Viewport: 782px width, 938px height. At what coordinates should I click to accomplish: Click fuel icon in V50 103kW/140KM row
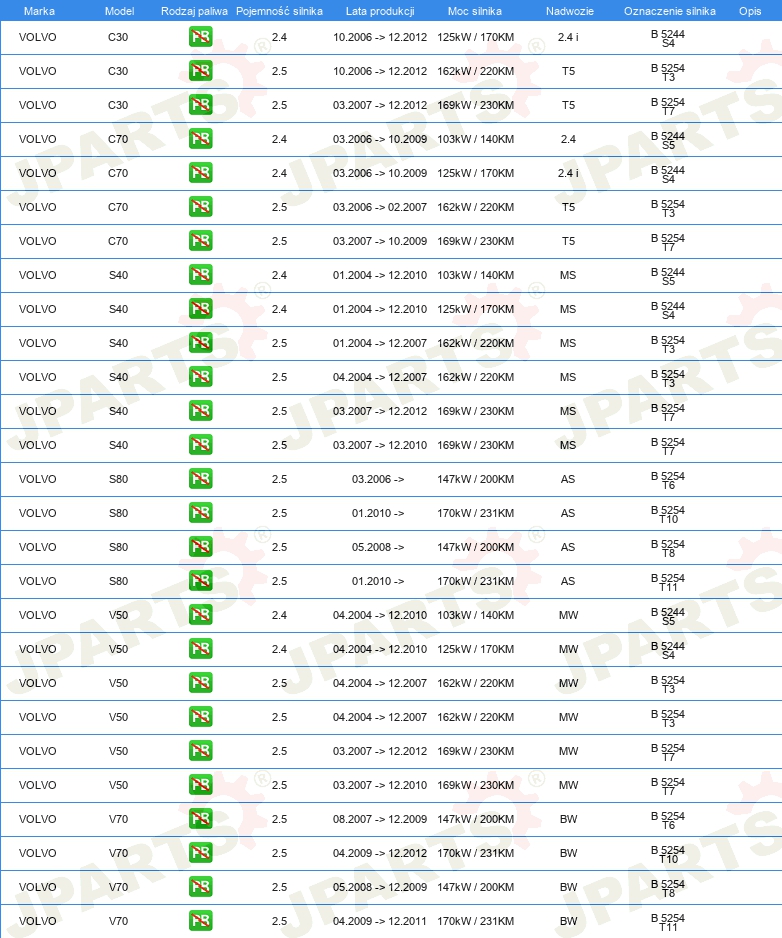click(200, 615)
